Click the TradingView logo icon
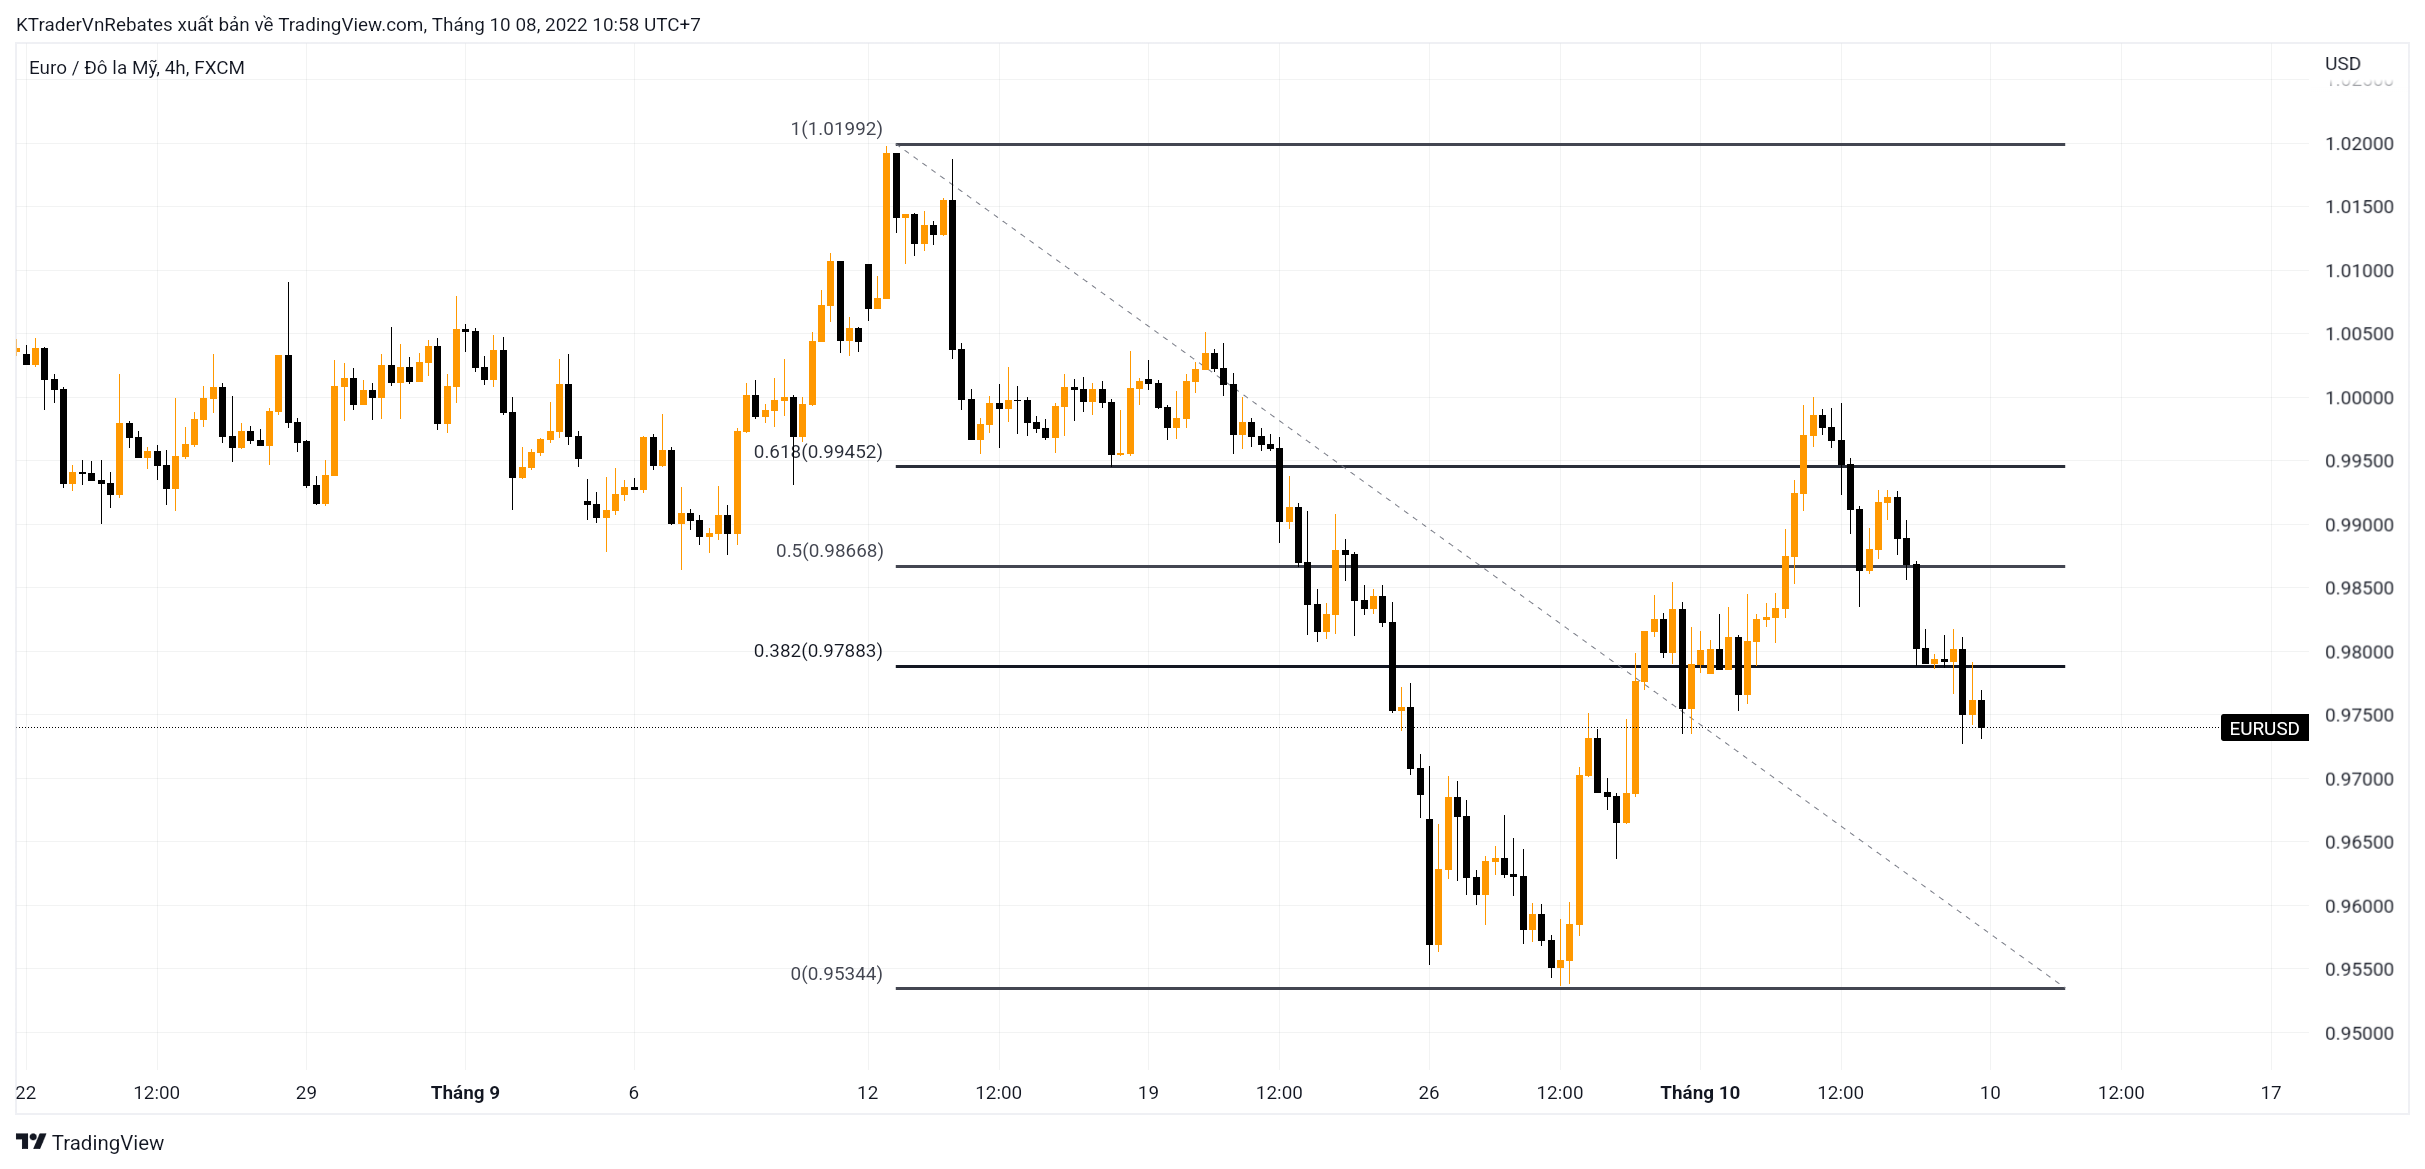The height and width of the screenshot is (1169, 2425). click(x=31, y=1142)
